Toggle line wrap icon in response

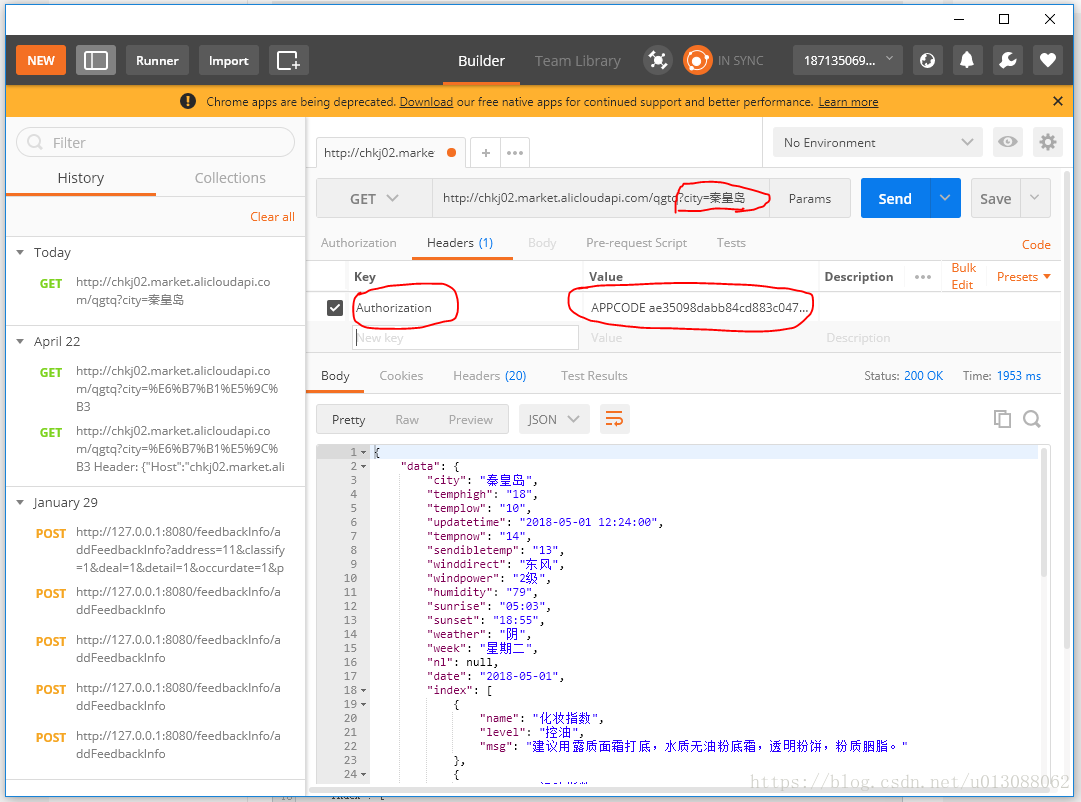point(615,419)
